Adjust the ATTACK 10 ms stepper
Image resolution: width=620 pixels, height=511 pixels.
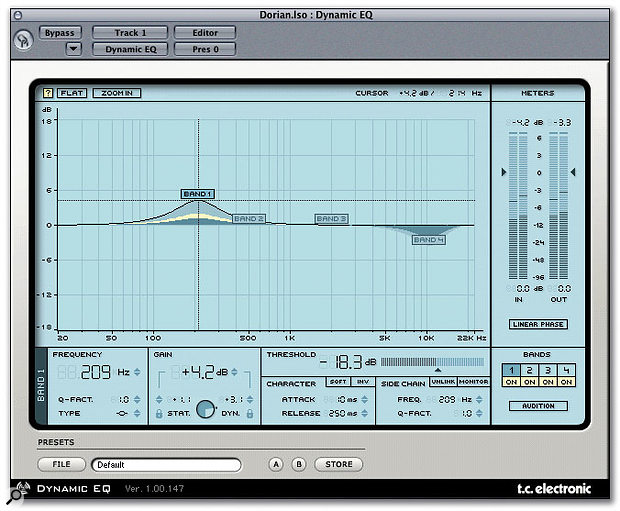pyautogui.click(x=365, y=399)
